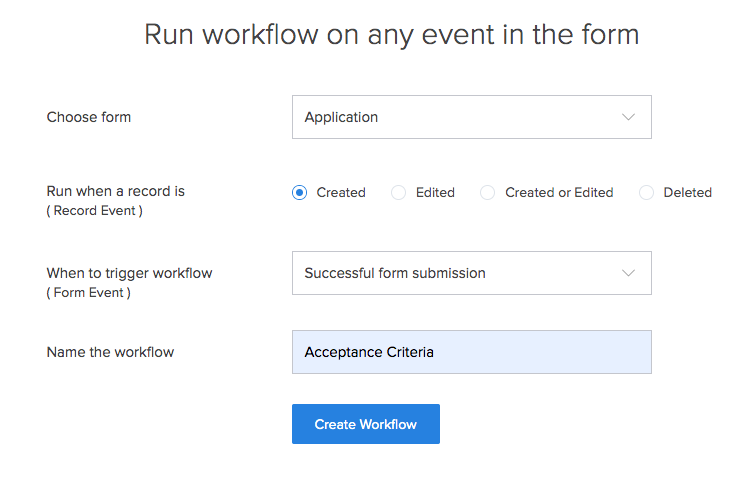Click the "Deleted" option label text

688,193
